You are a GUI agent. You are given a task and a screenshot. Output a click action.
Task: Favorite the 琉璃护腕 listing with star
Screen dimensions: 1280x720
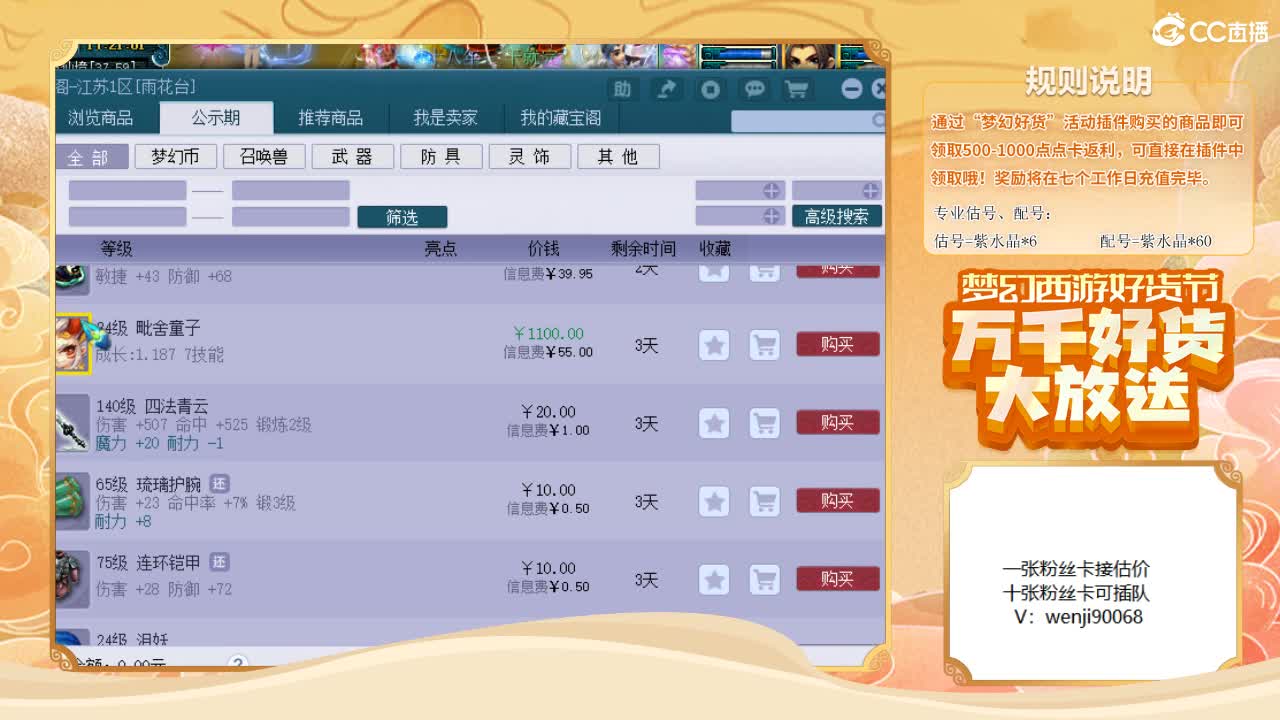click(x=714, y=501)
